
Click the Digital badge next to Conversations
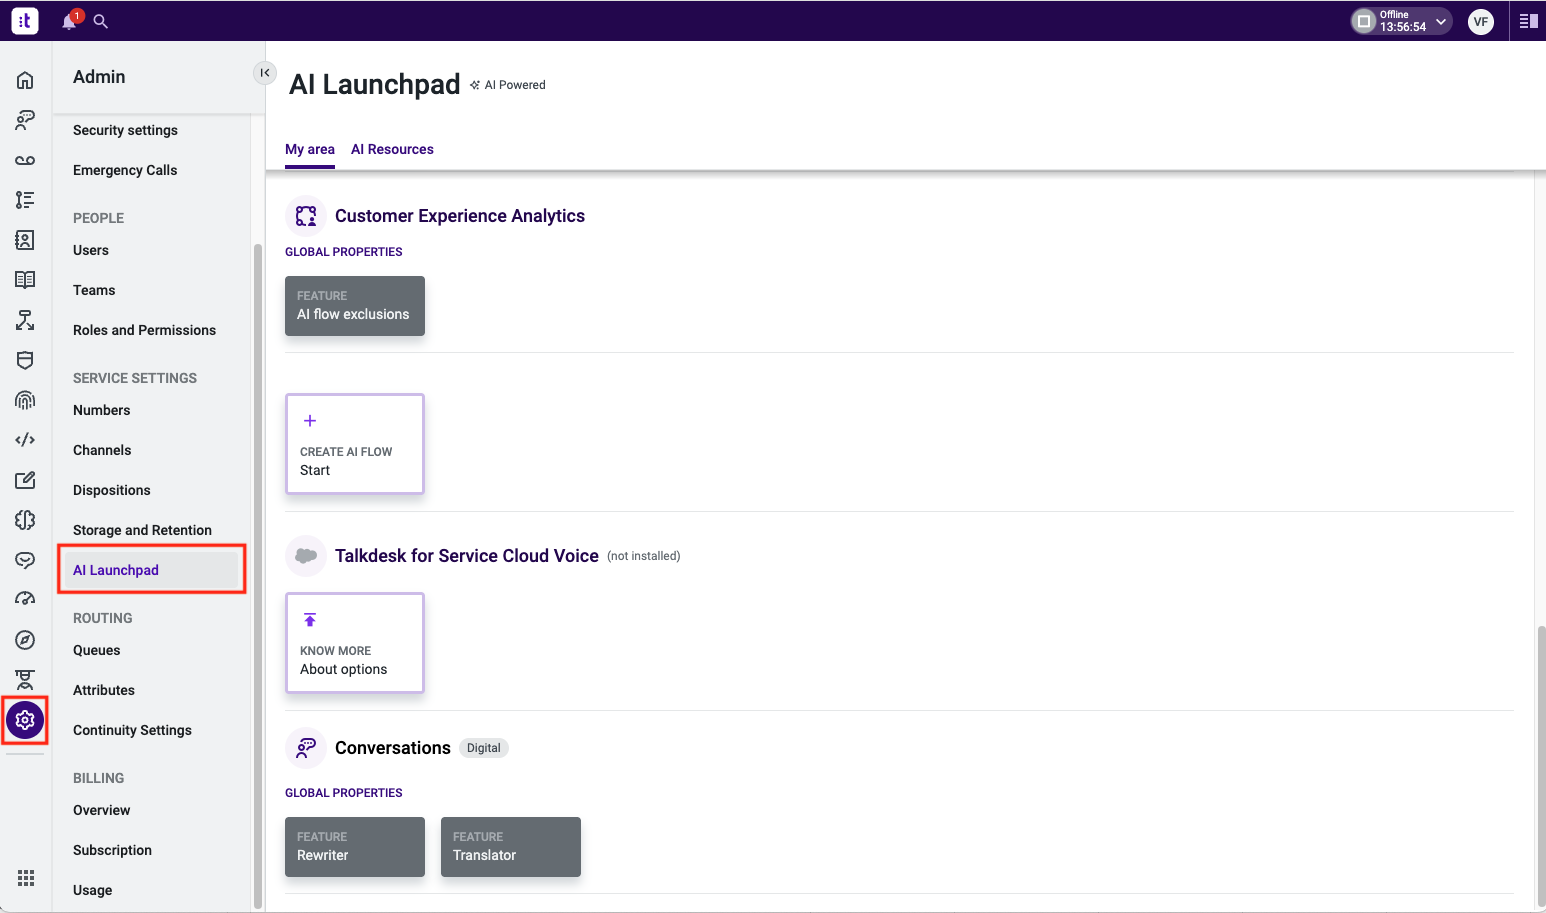[484, 748]
